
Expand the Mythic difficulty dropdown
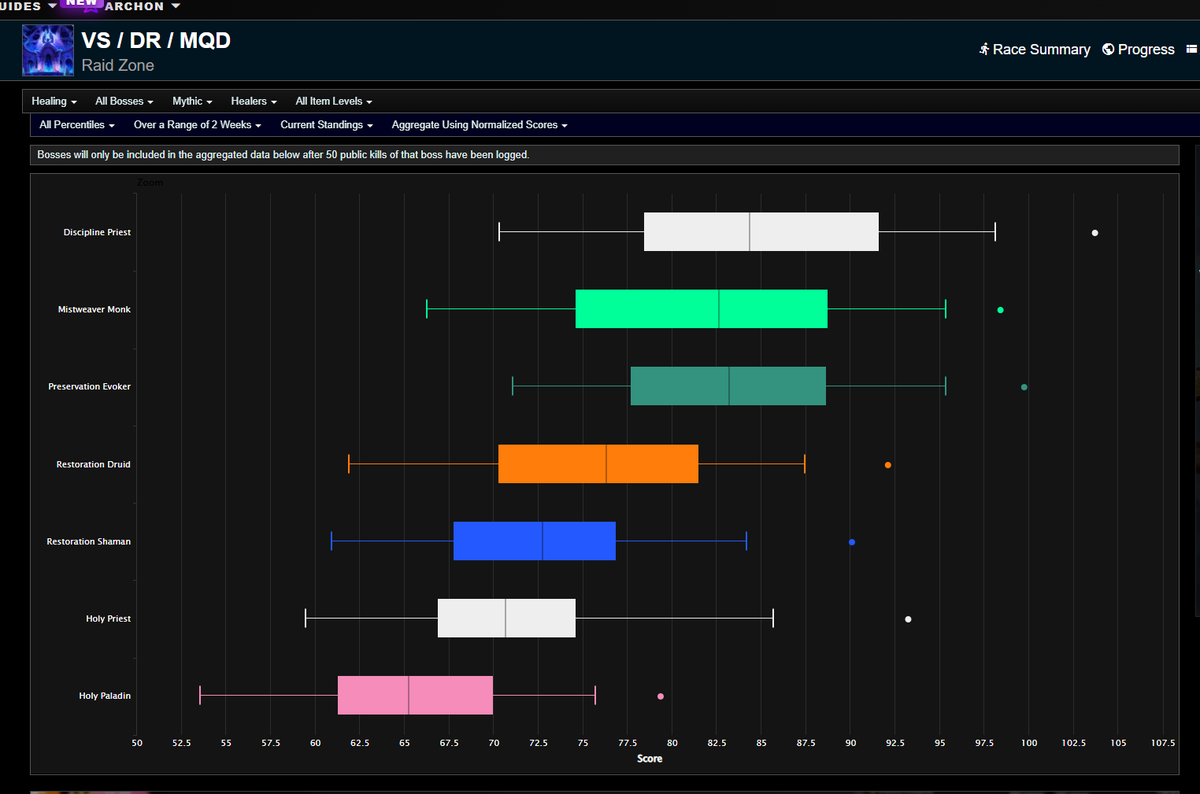pos(192,101)
